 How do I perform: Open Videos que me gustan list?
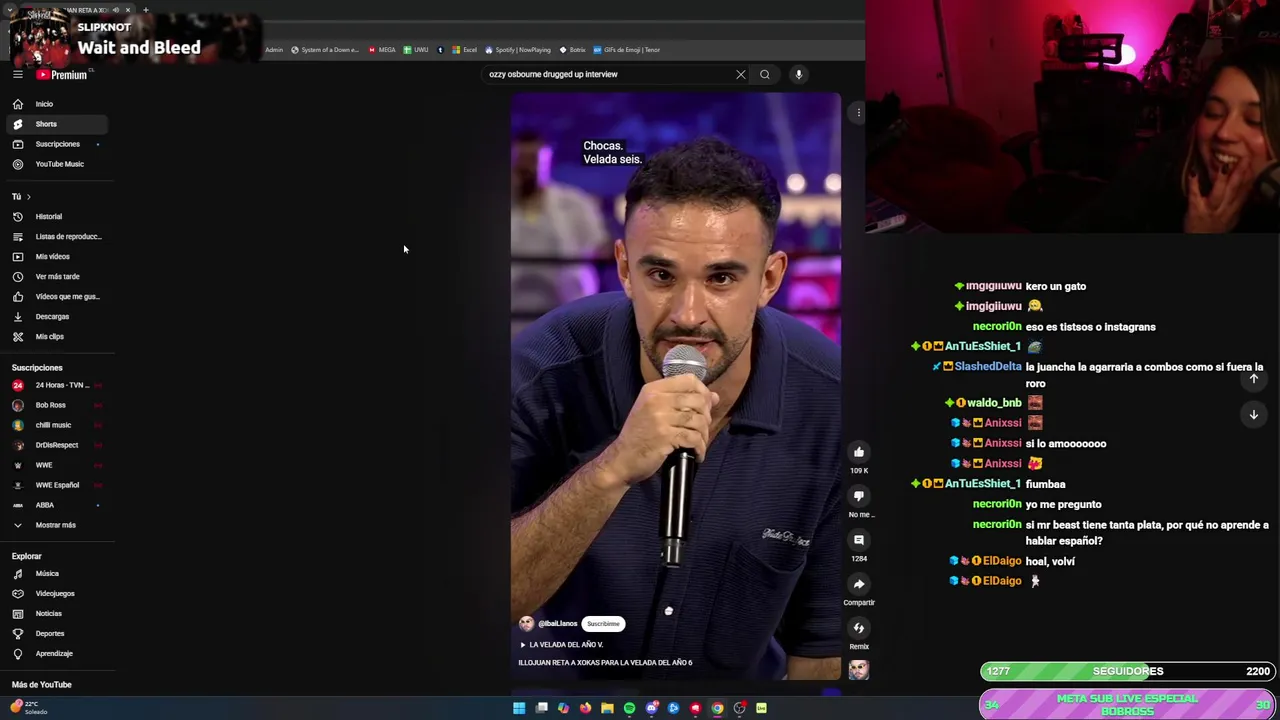click(x=56, y=296)
